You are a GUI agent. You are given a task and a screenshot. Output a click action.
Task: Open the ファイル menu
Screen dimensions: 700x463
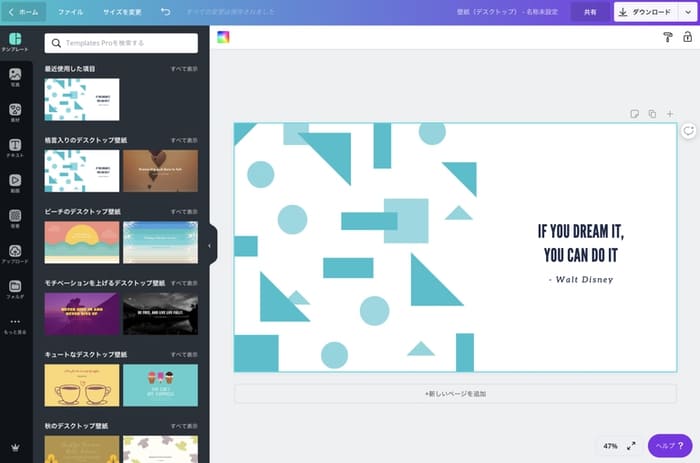coord(70,12)
